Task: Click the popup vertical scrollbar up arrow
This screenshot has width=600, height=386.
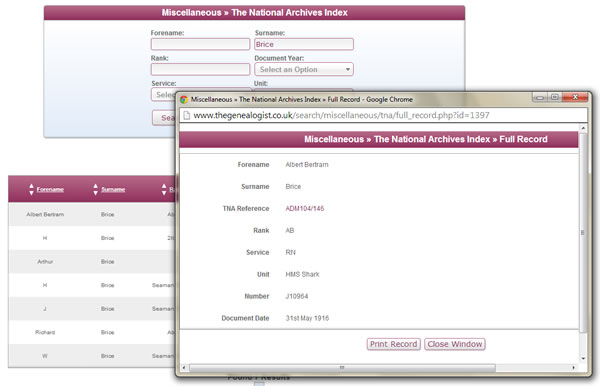Action: click(583, 128)
